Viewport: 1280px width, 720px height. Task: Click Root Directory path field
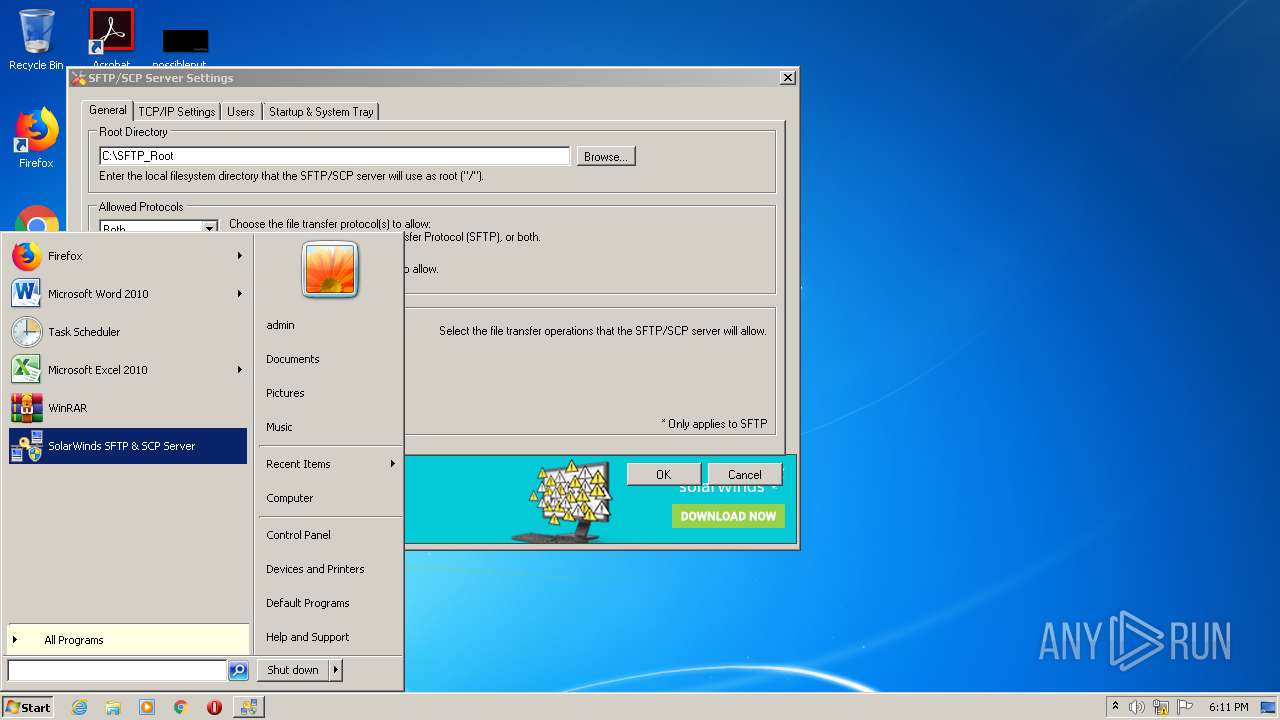tap(334, 156)
